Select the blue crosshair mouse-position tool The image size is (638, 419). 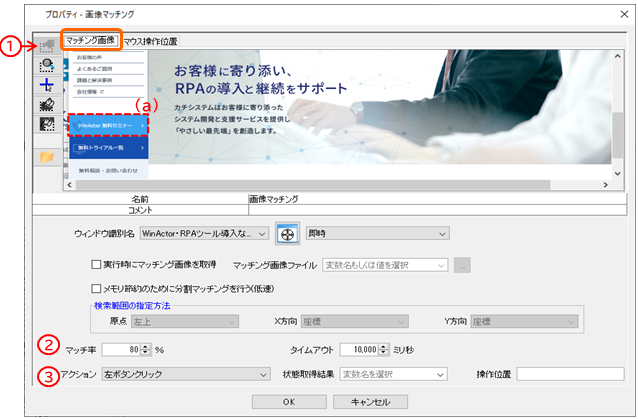click(47, 85)
